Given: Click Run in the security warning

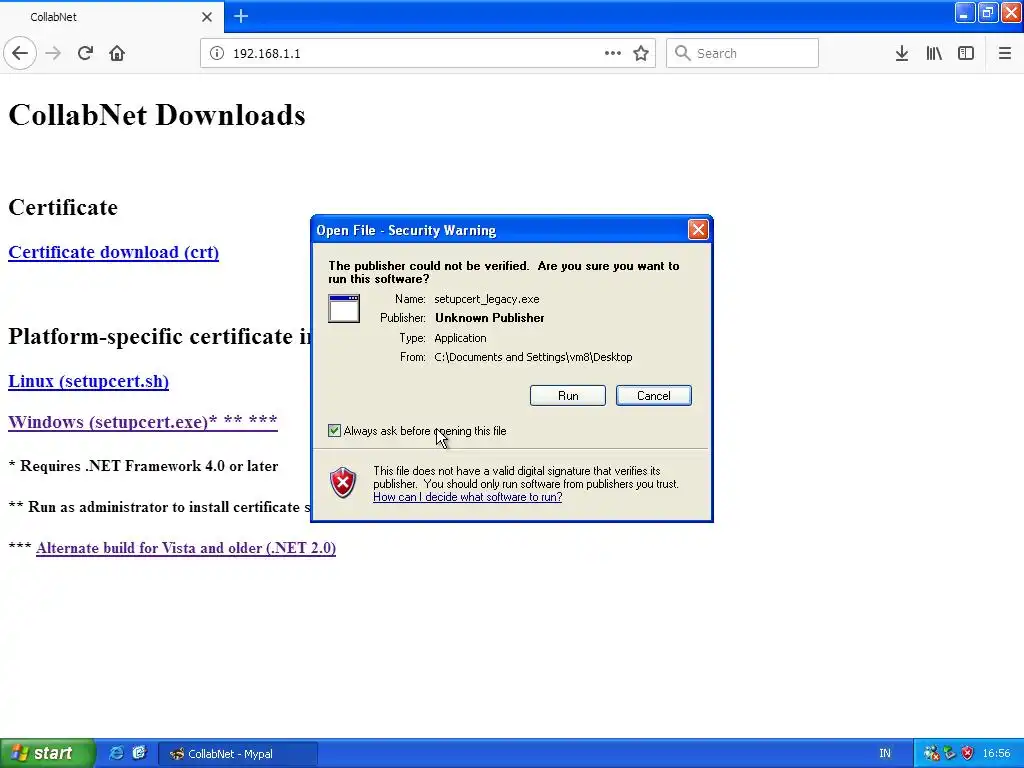Looking at the screenshot, I should [568, 396].
